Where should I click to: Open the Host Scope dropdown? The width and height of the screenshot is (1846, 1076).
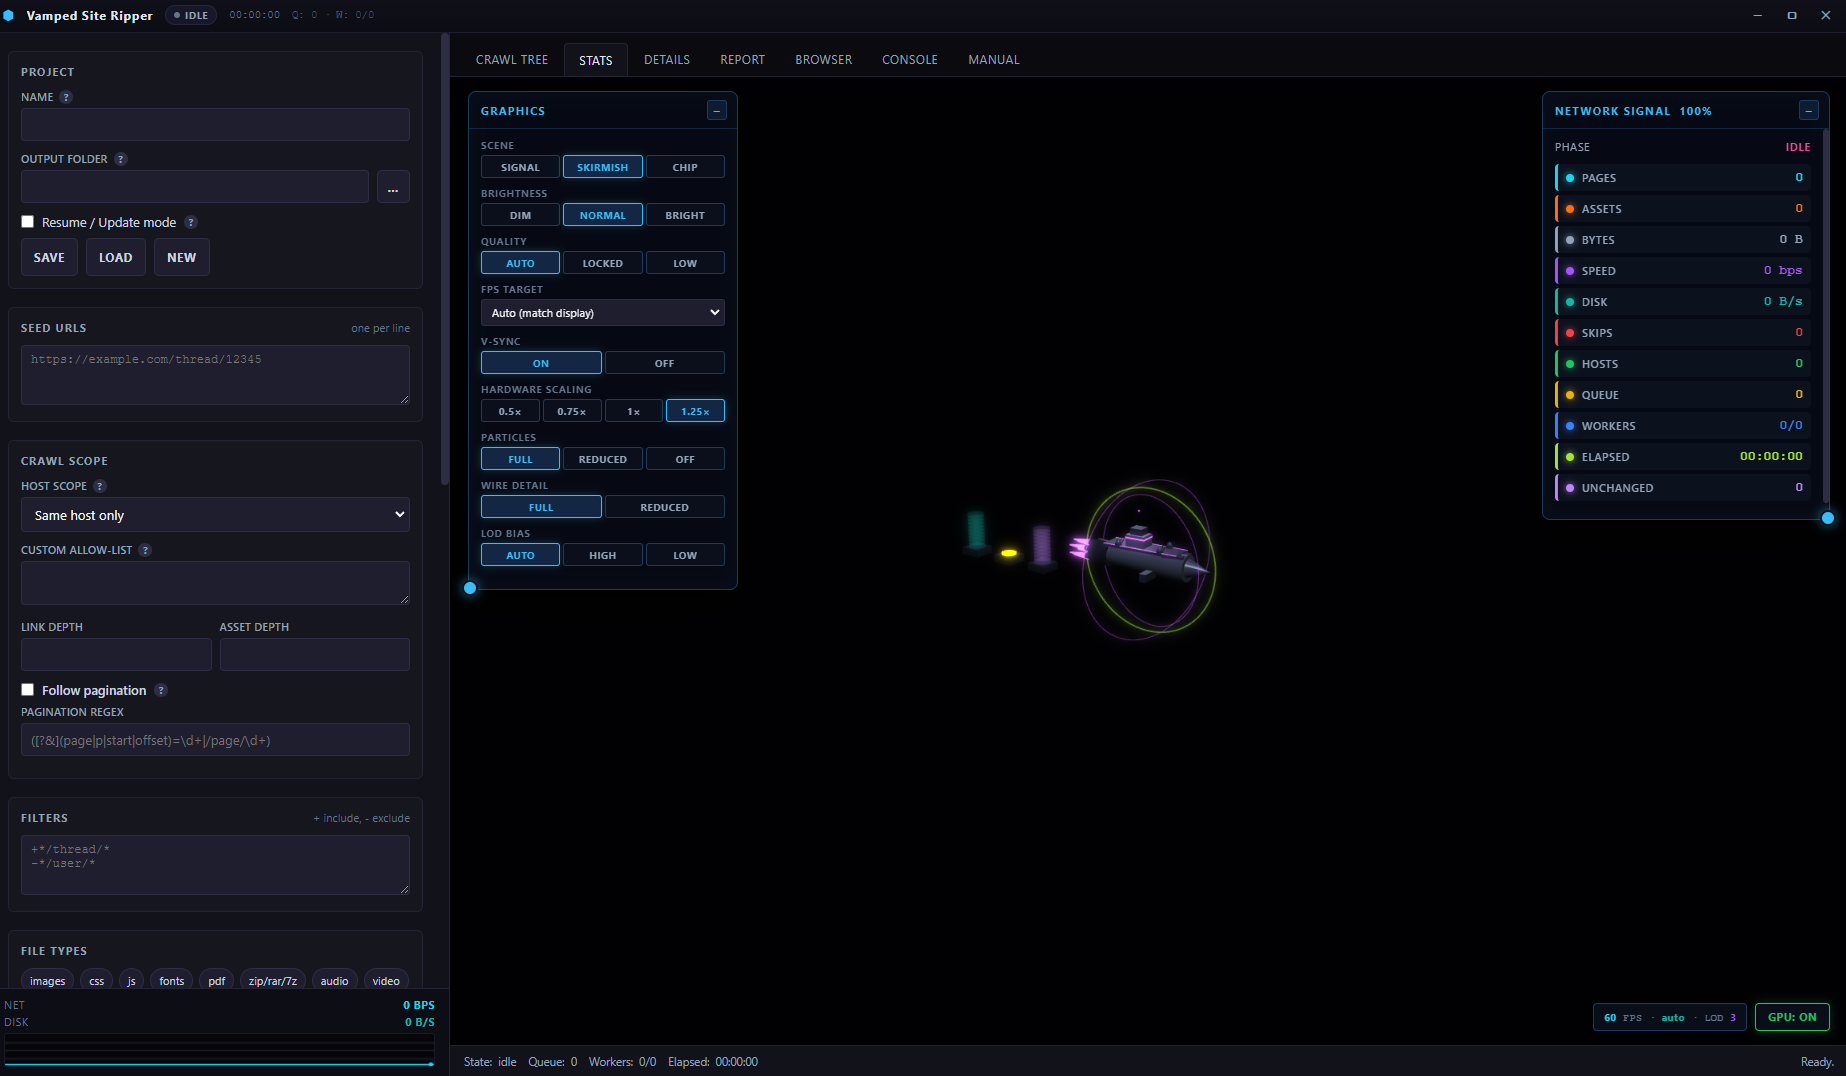215,515
